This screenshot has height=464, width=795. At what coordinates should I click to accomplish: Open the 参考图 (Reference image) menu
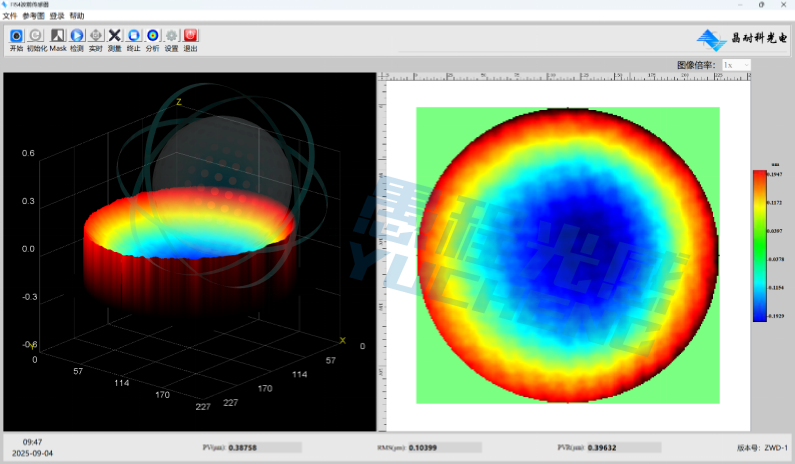33,16
